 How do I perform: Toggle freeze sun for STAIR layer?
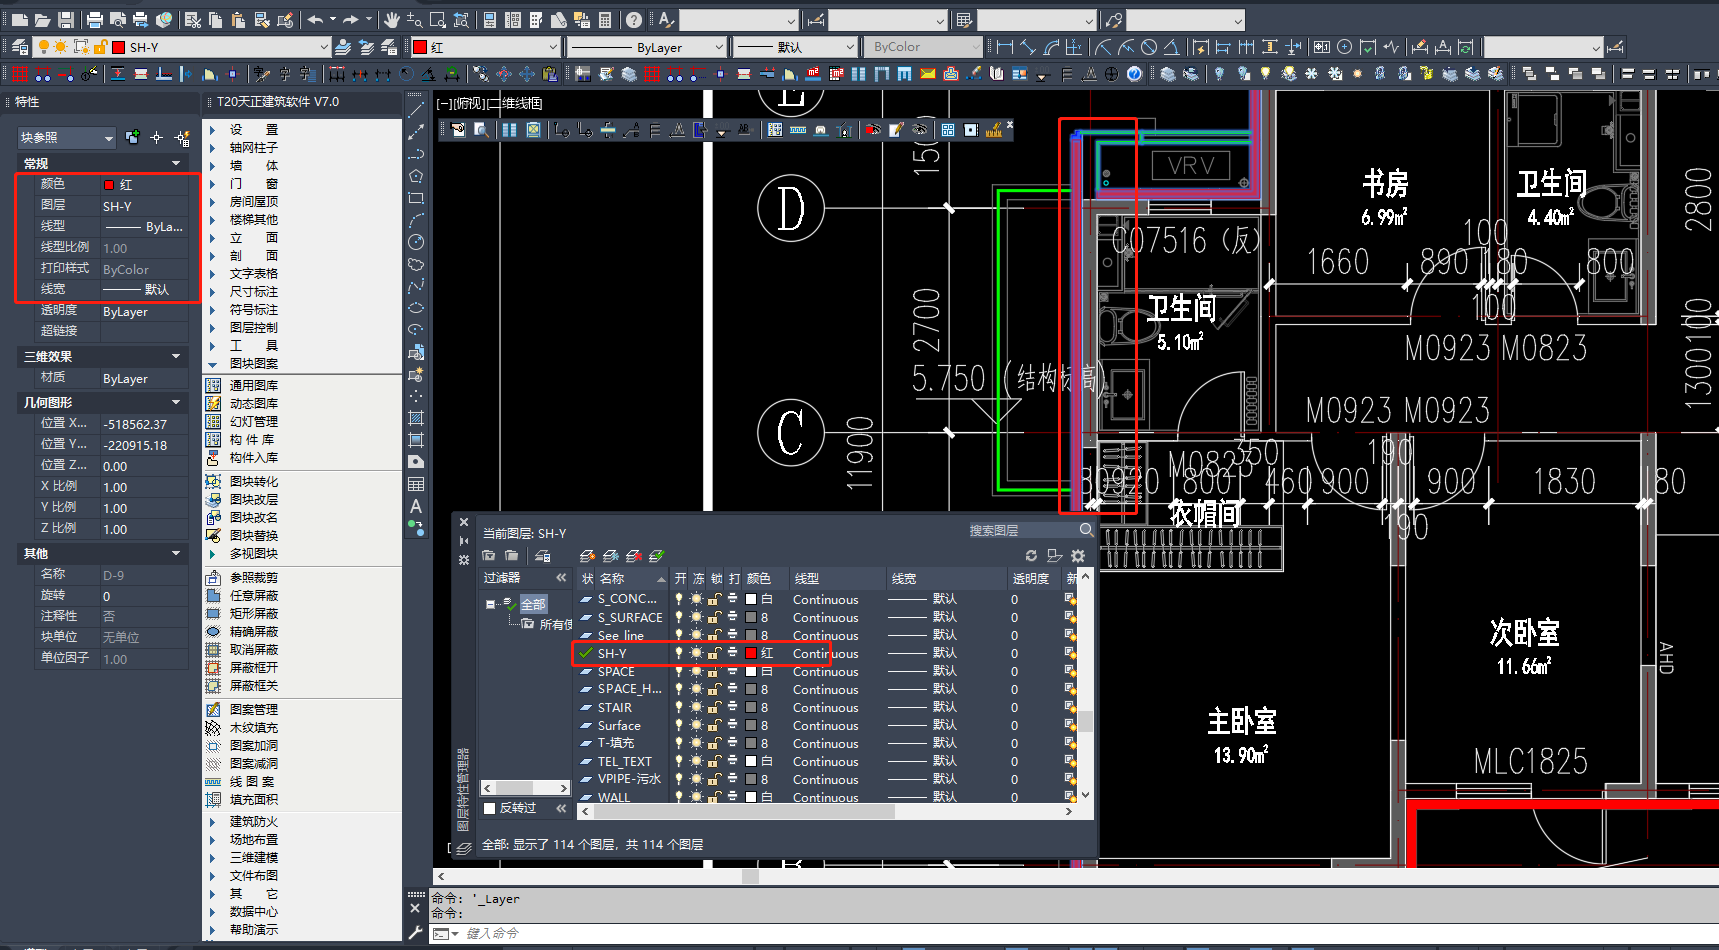(x=697, y=707)
